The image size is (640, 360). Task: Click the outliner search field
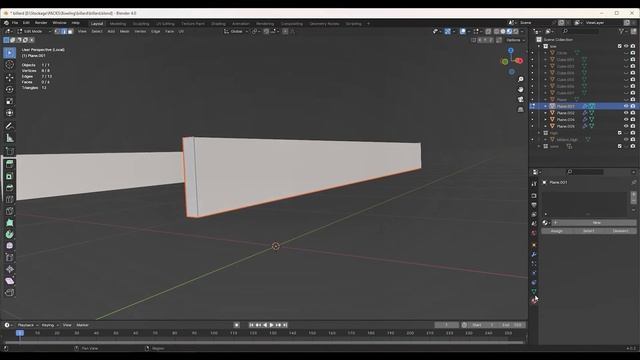tap(582, 31)
